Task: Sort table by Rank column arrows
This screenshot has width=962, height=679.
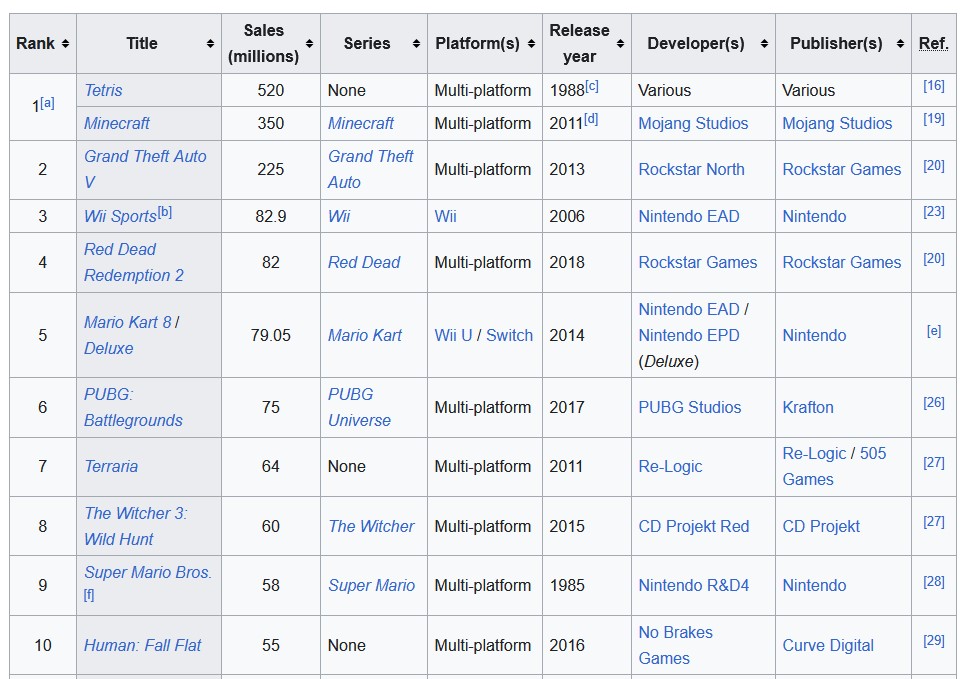Action: click(65, 44)
